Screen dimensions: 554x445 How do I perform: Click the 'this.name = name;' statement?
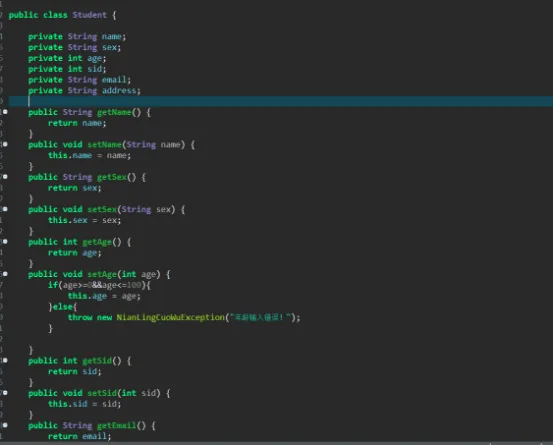click(x=89, y=156)
